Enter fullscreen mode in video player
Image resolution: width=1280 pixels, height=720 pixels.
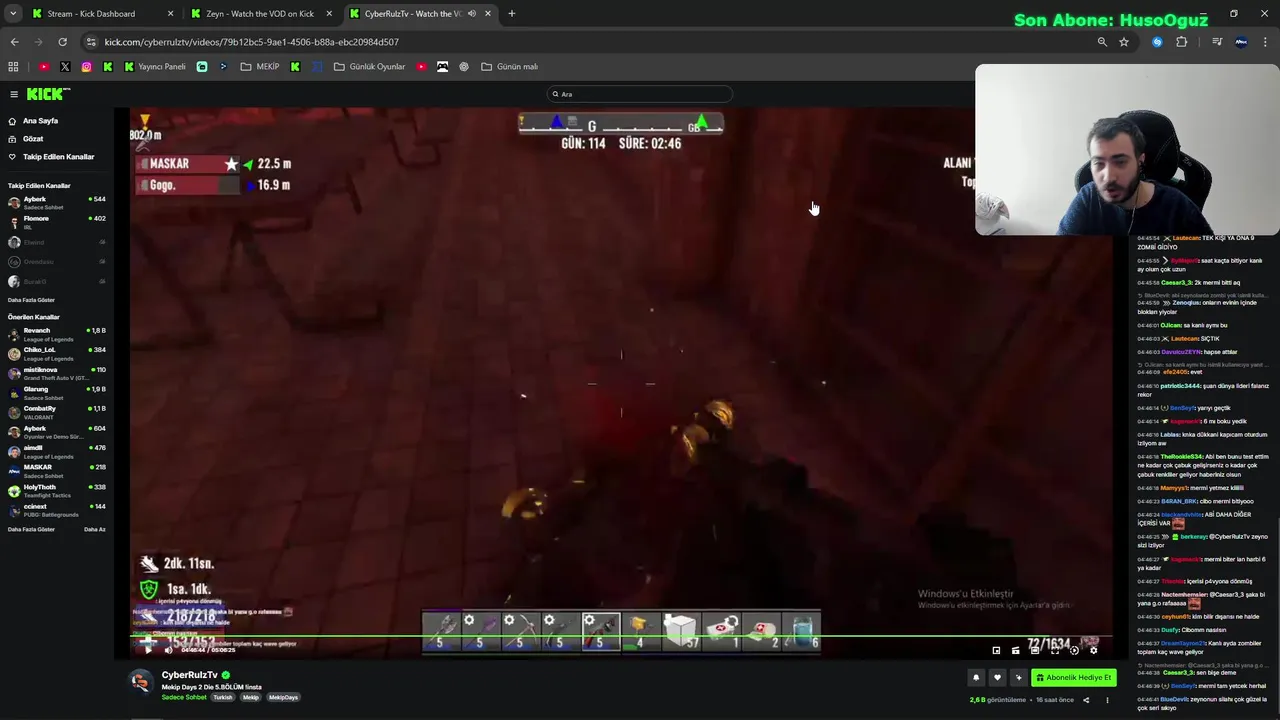tap(1054, 650)
